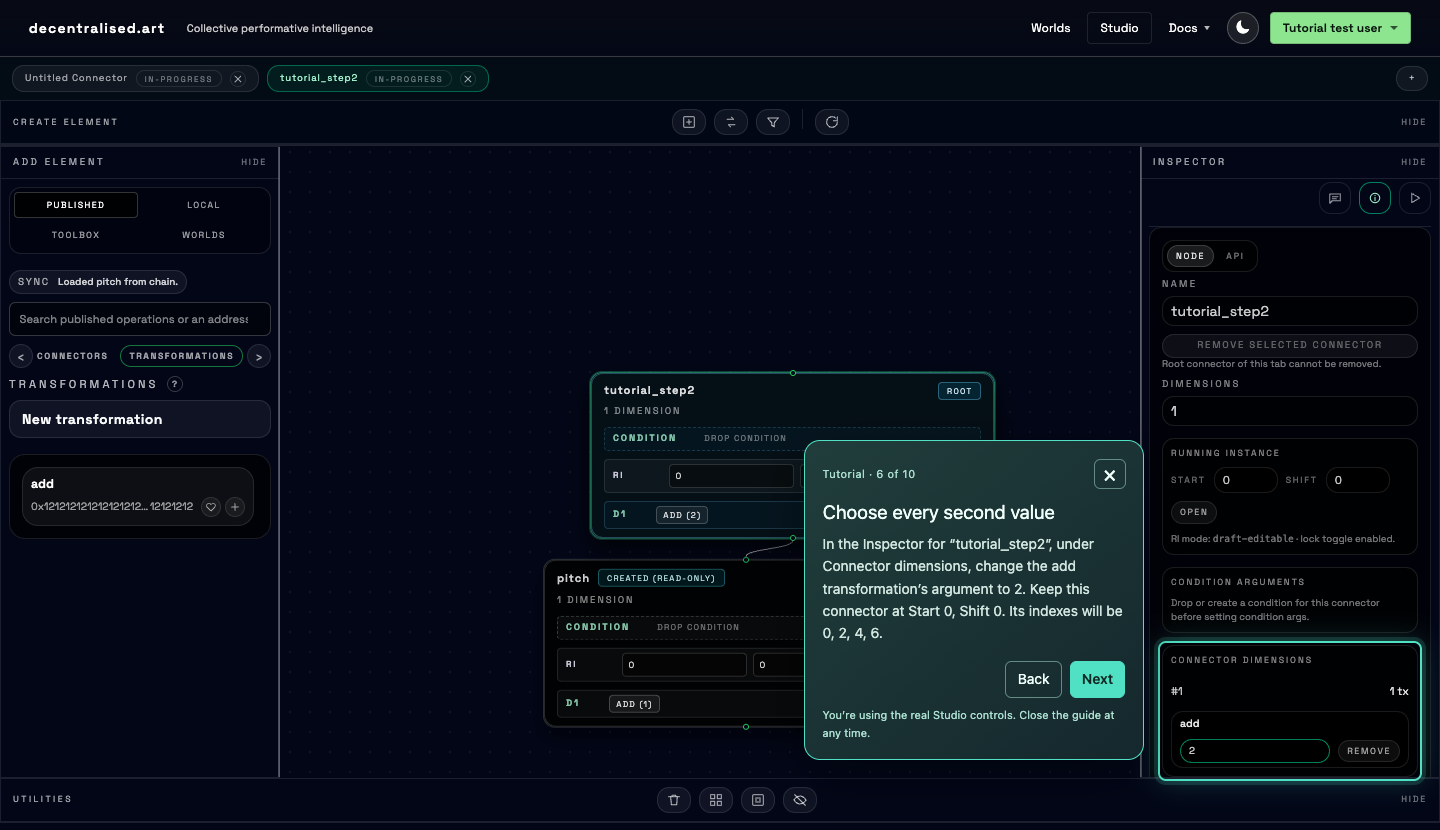Create a New transformation
The height and width of the screenshot is (830, 1440).
pyautogui.click(x=140, y=419)
